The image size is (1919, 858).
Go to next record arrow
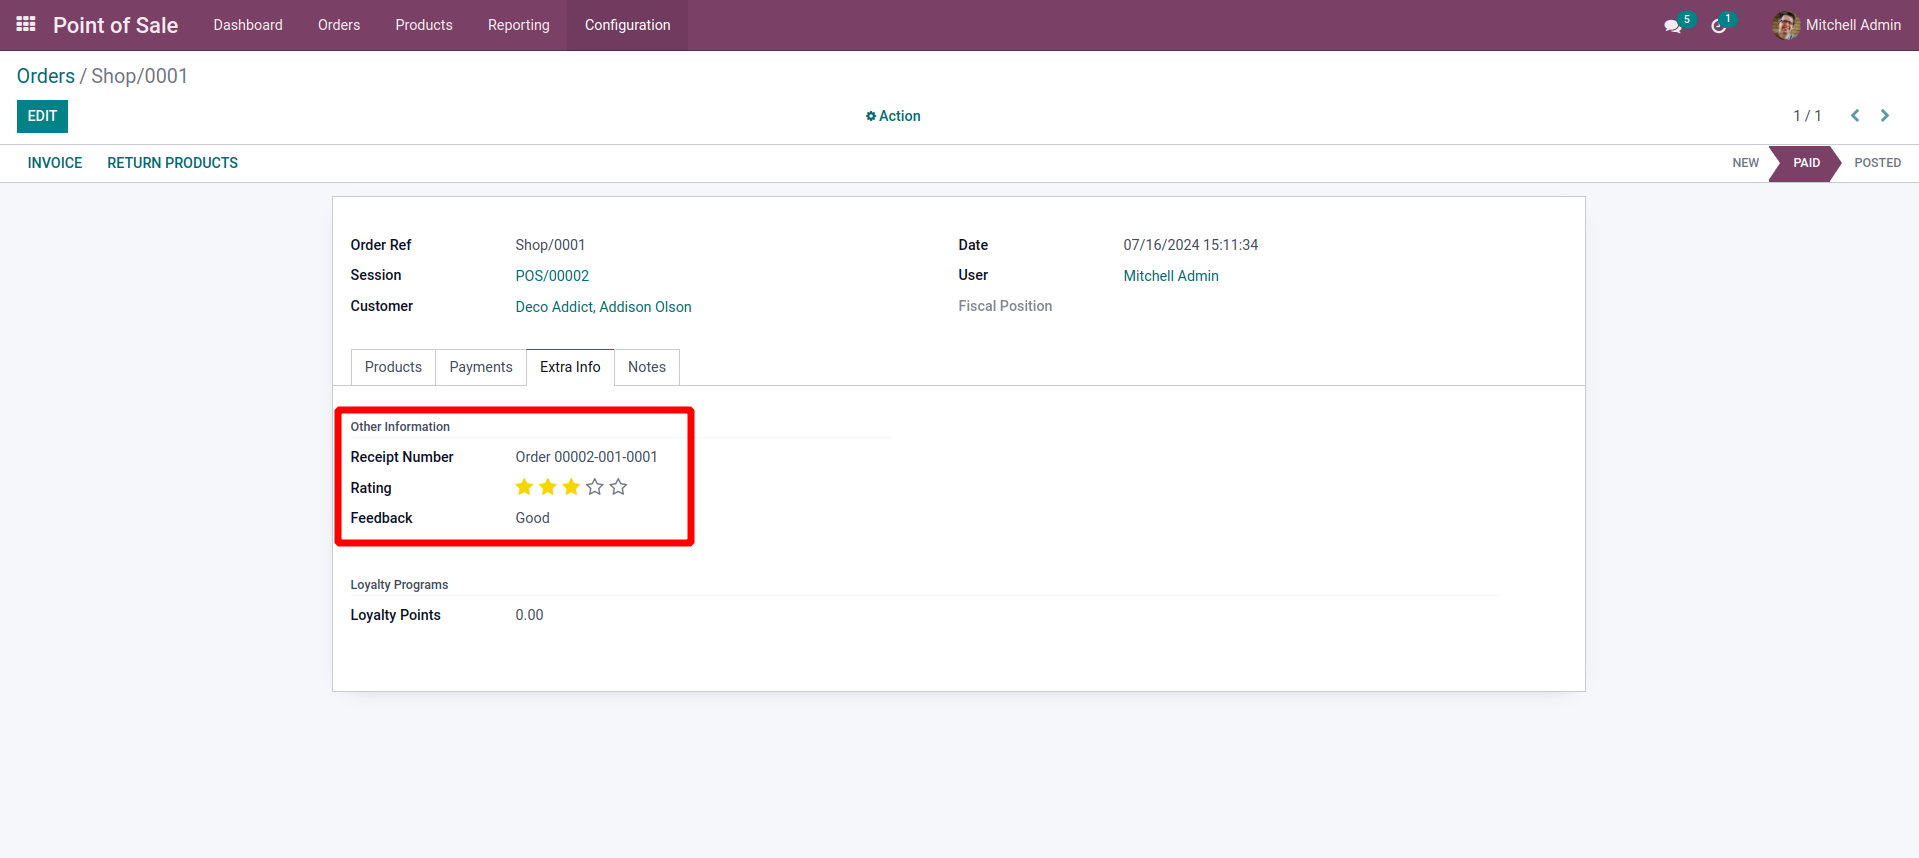pos(1885,116)
